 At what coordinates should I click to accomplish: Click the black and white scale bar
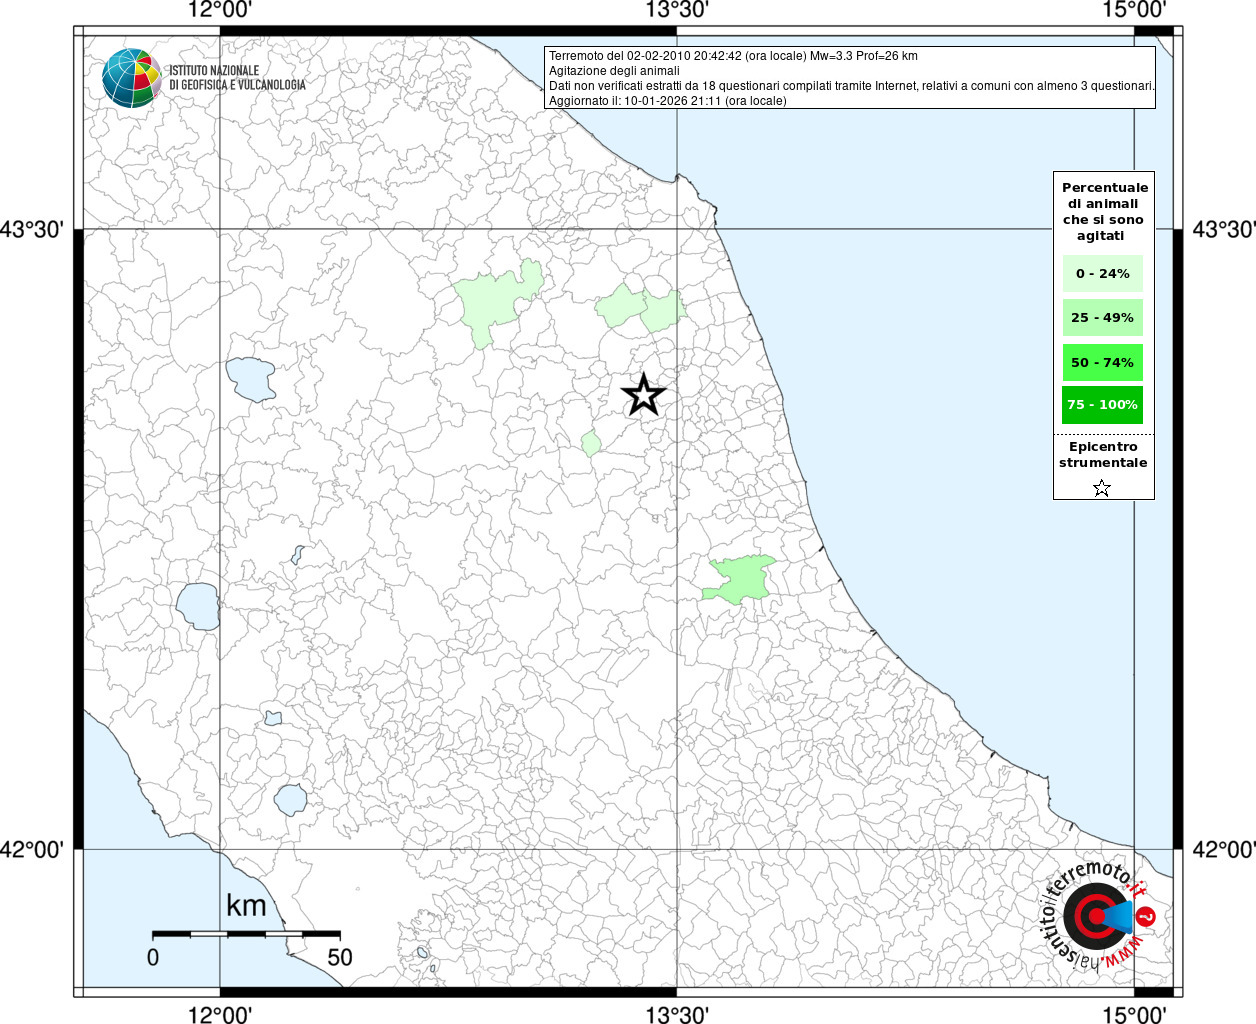(x=246, y=933)
